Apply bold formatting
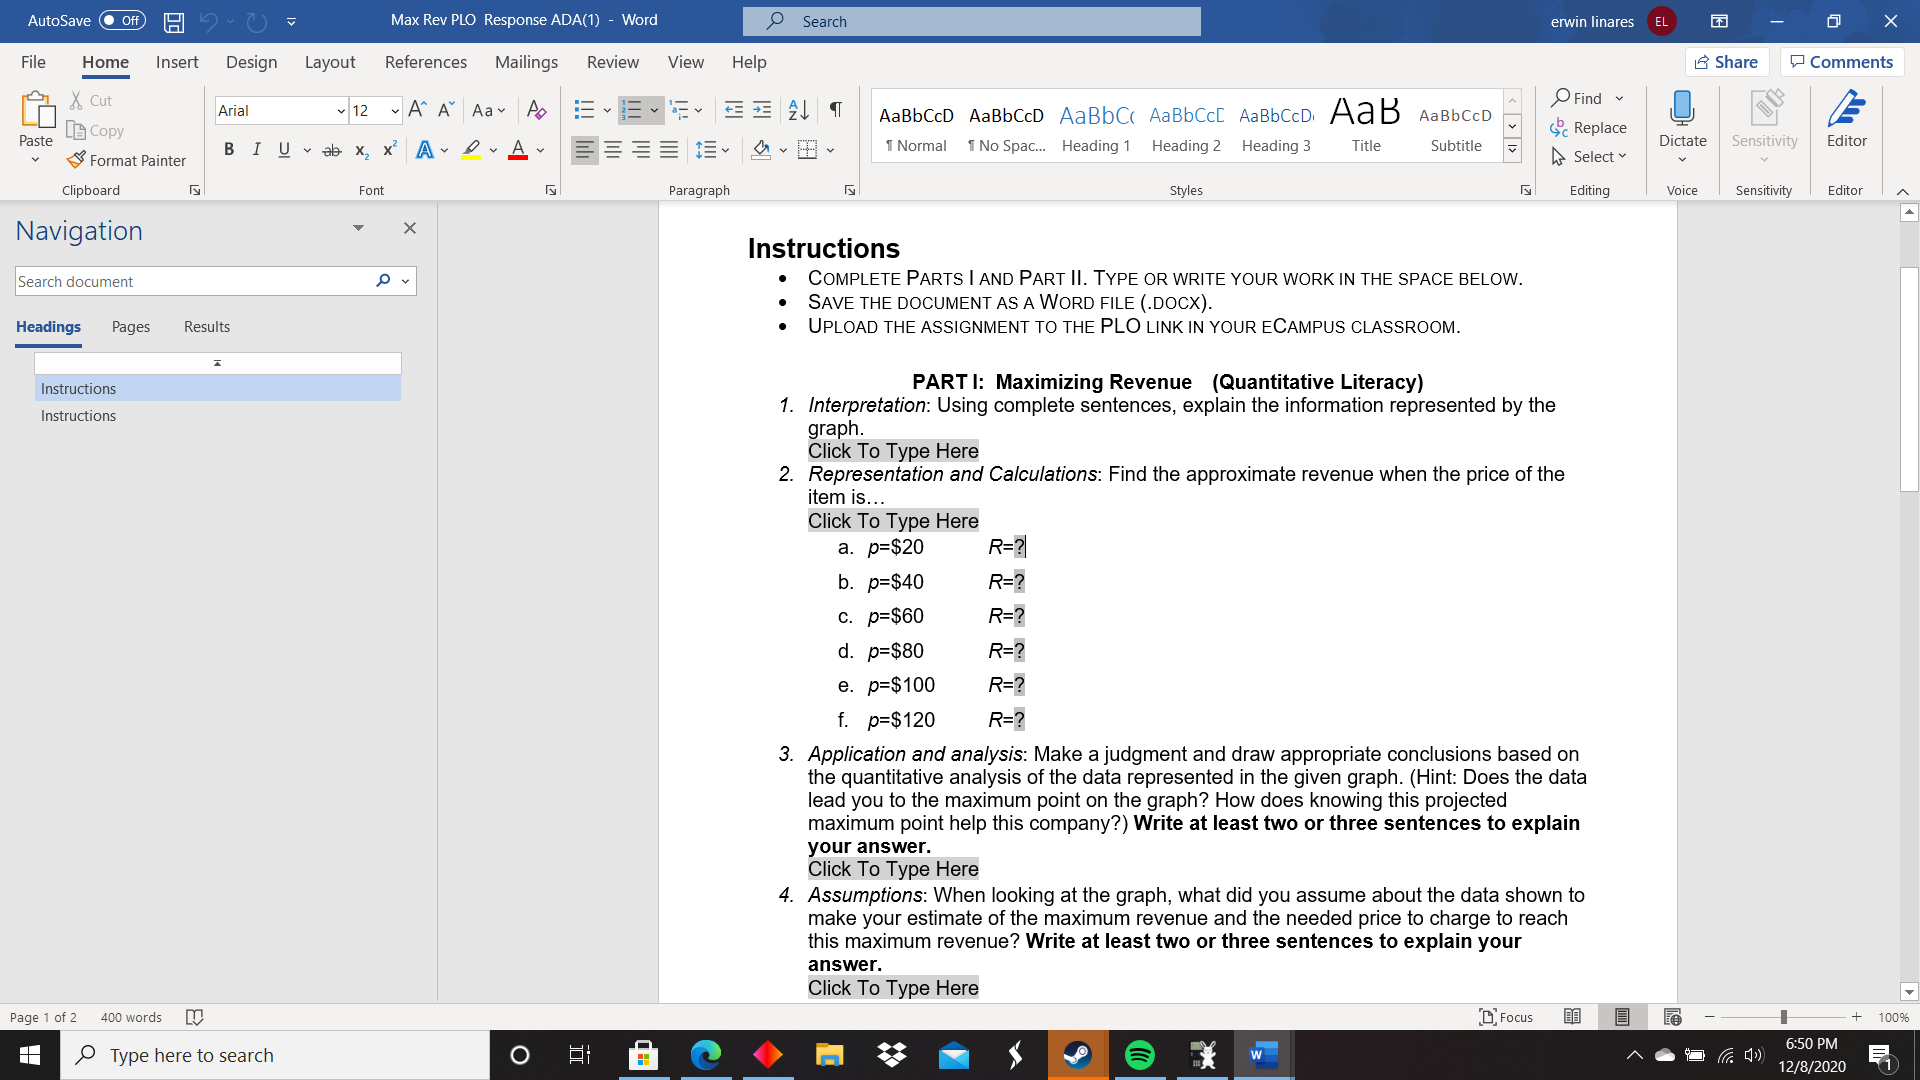Viewport: 1920px width, 1080px height. click(x=229, y=149)
